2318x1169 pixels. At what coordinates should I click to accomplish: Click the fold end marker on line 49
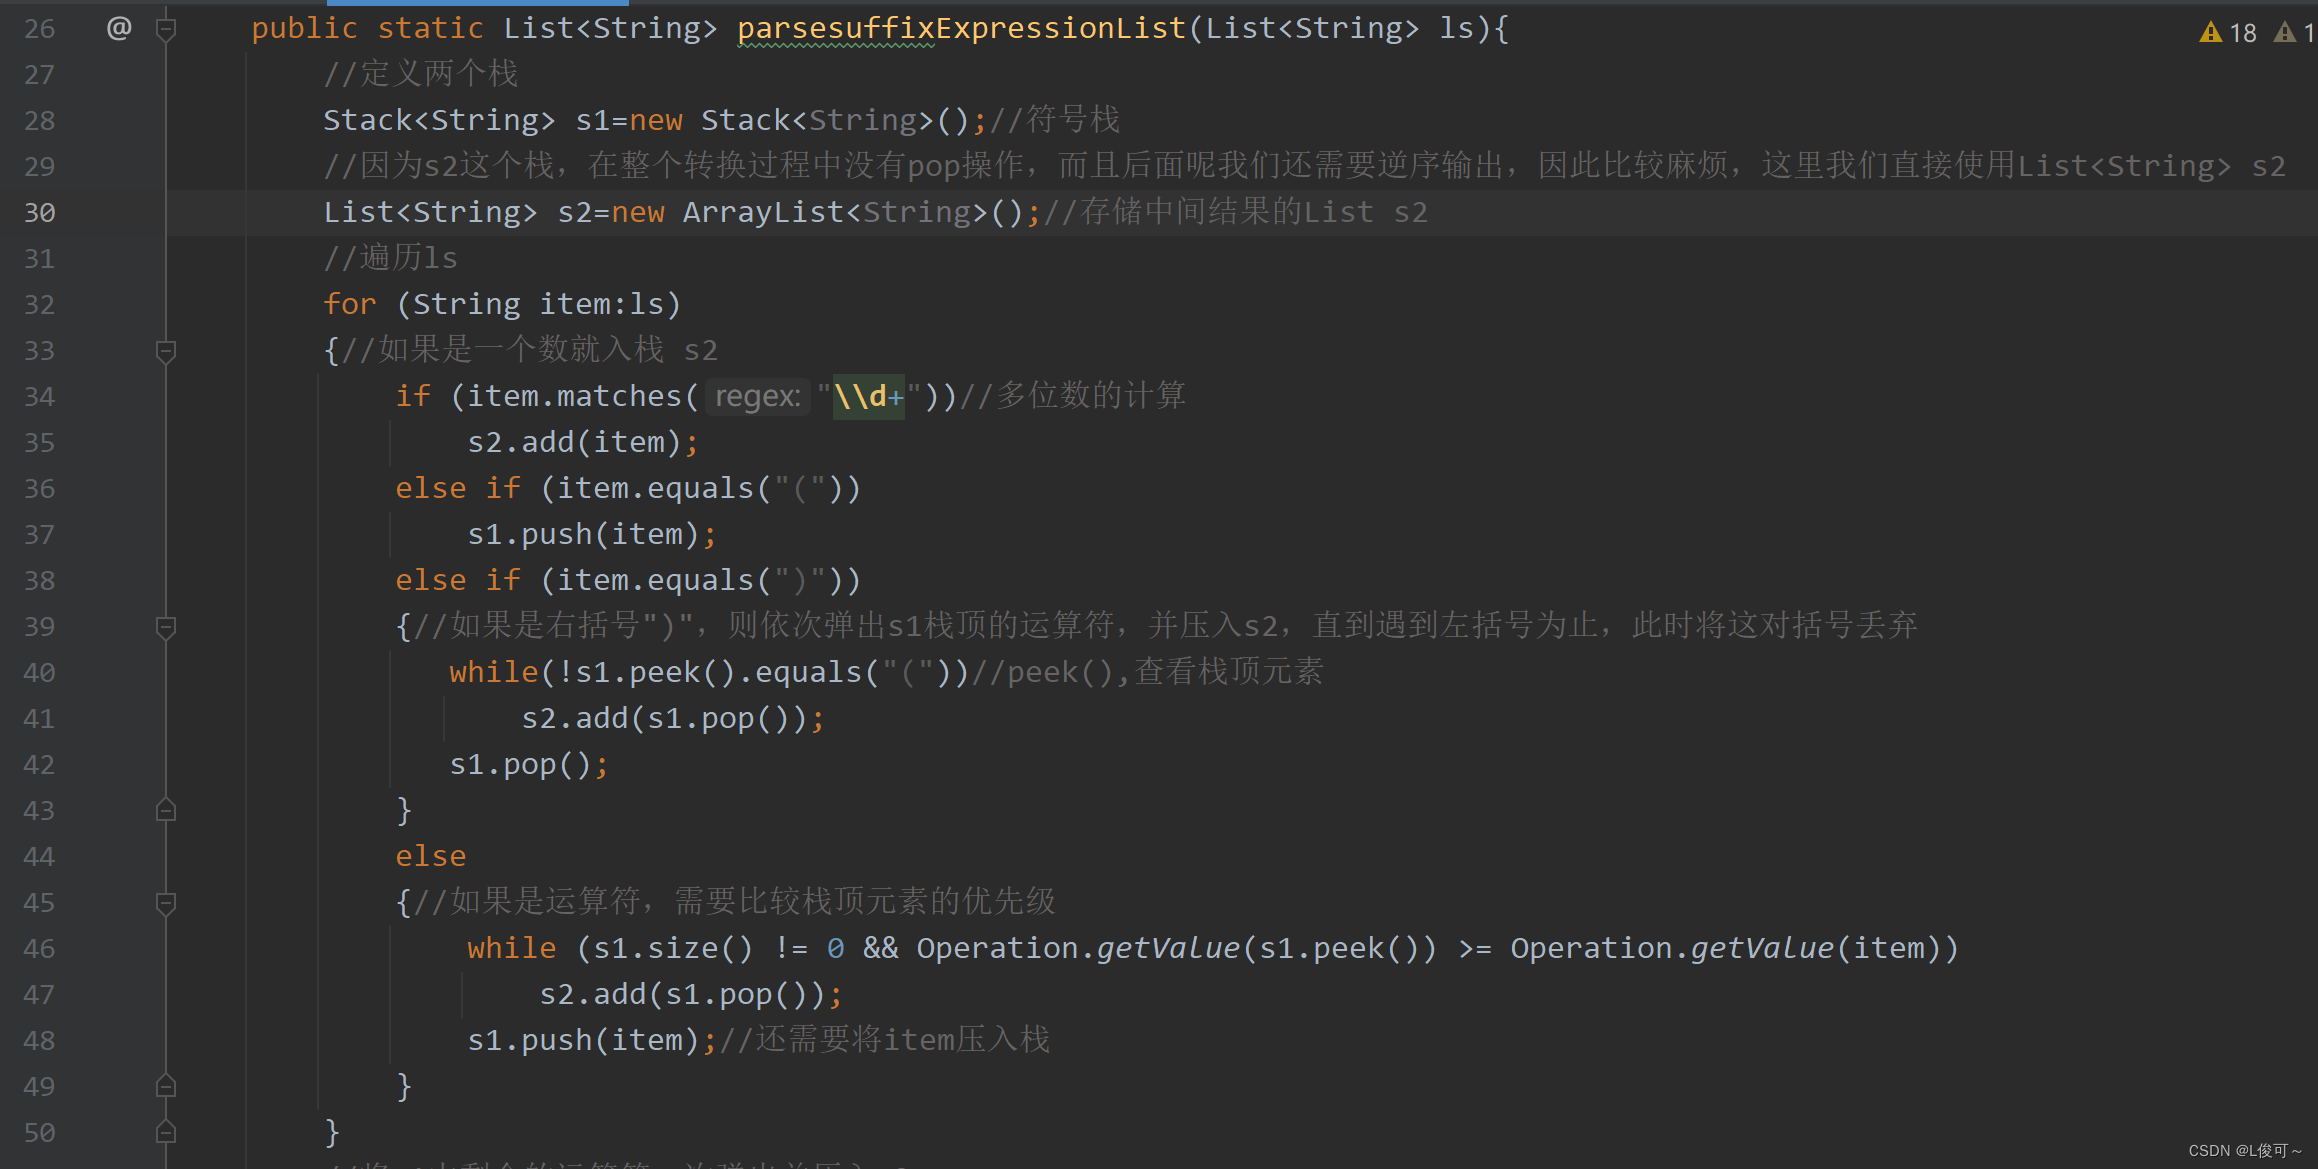coord(166,1086)
